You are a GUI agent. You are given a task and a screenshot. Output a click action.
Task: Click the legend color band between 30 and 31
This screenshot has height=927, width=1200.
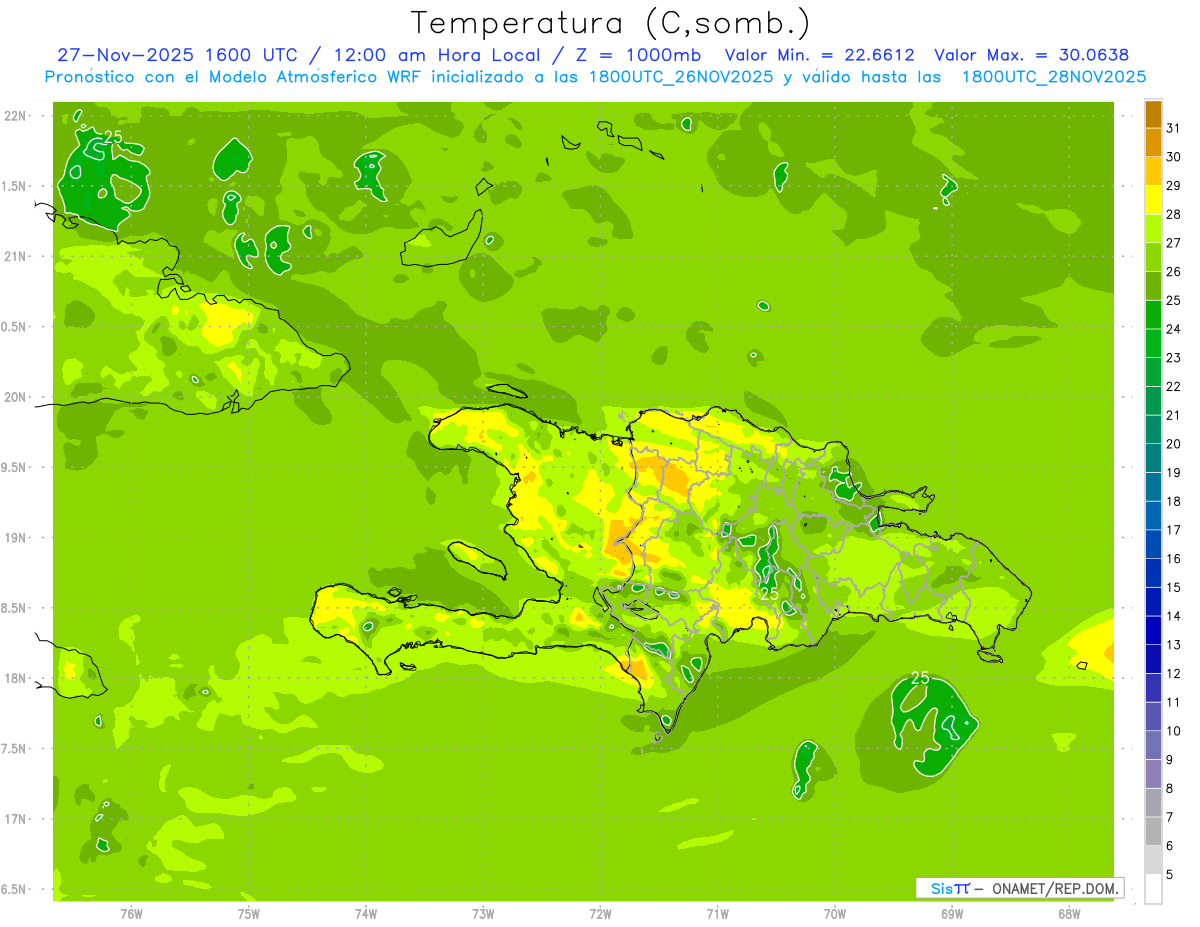(x=1153, y=142)
